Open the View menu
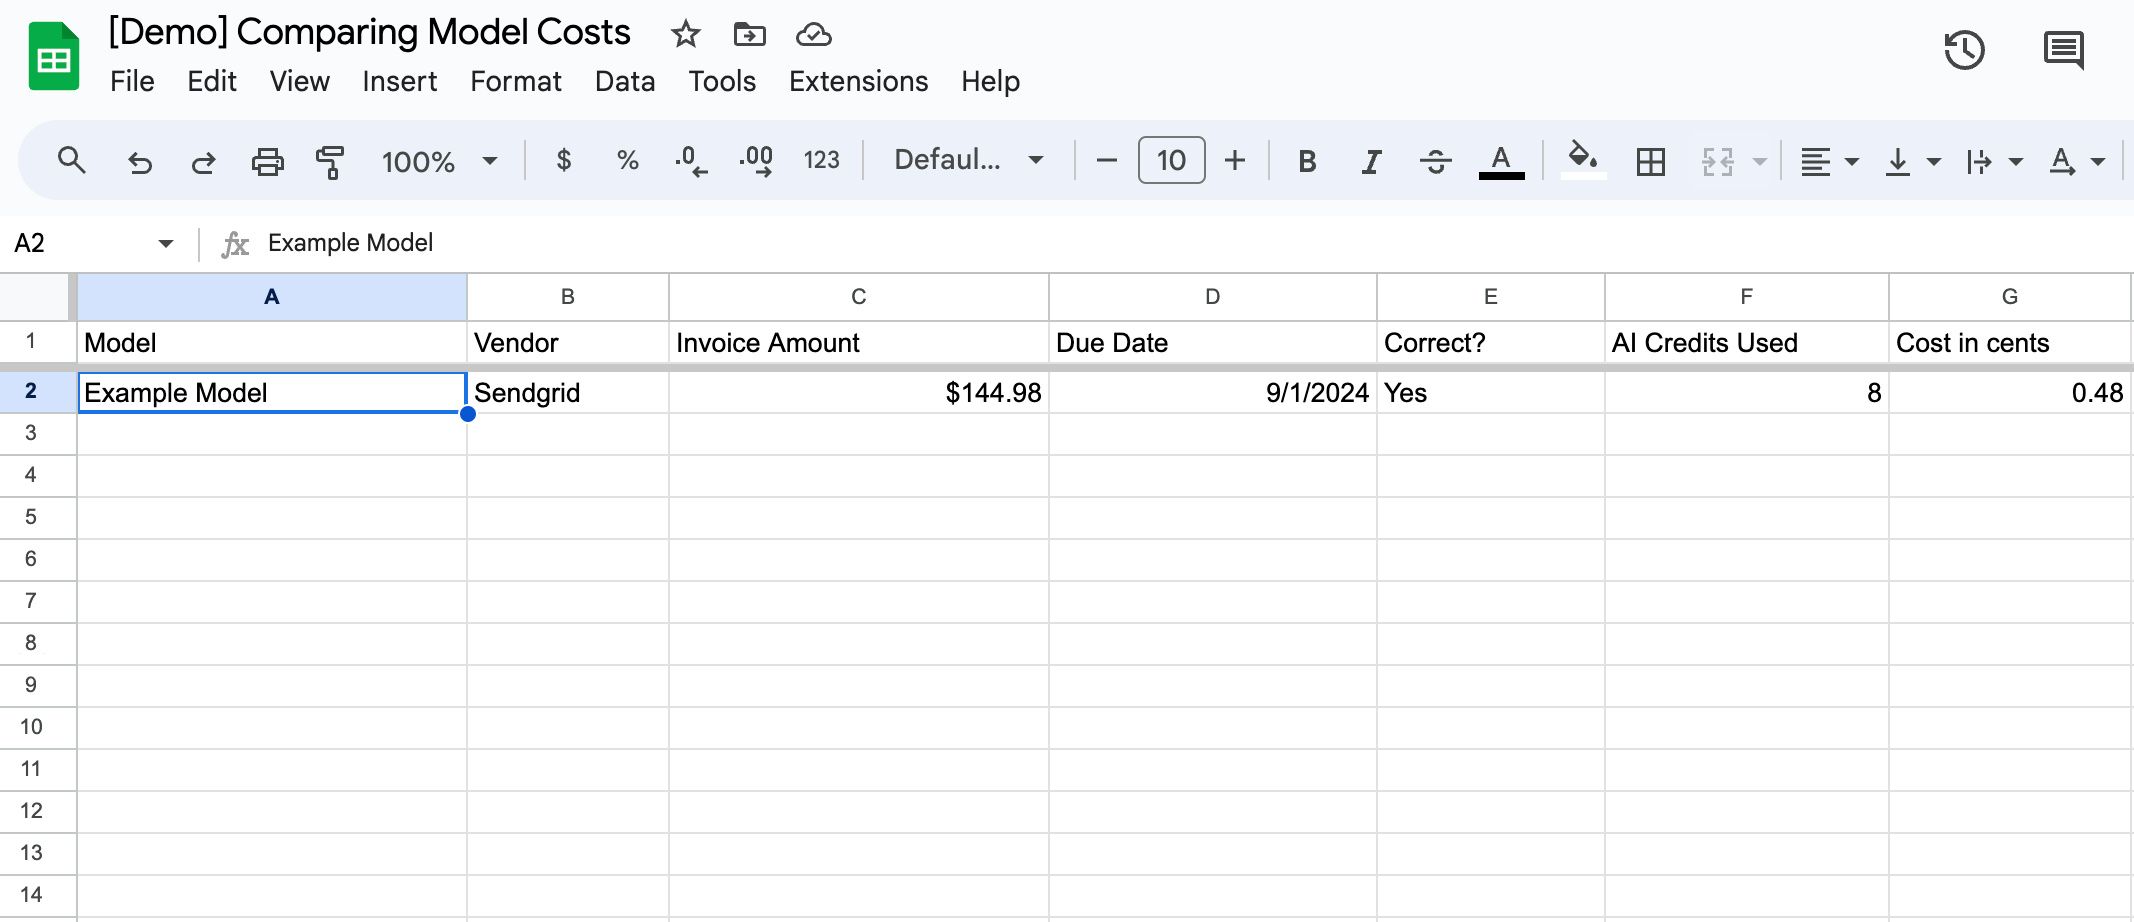2134x922 pixels. tap(299, 81)
